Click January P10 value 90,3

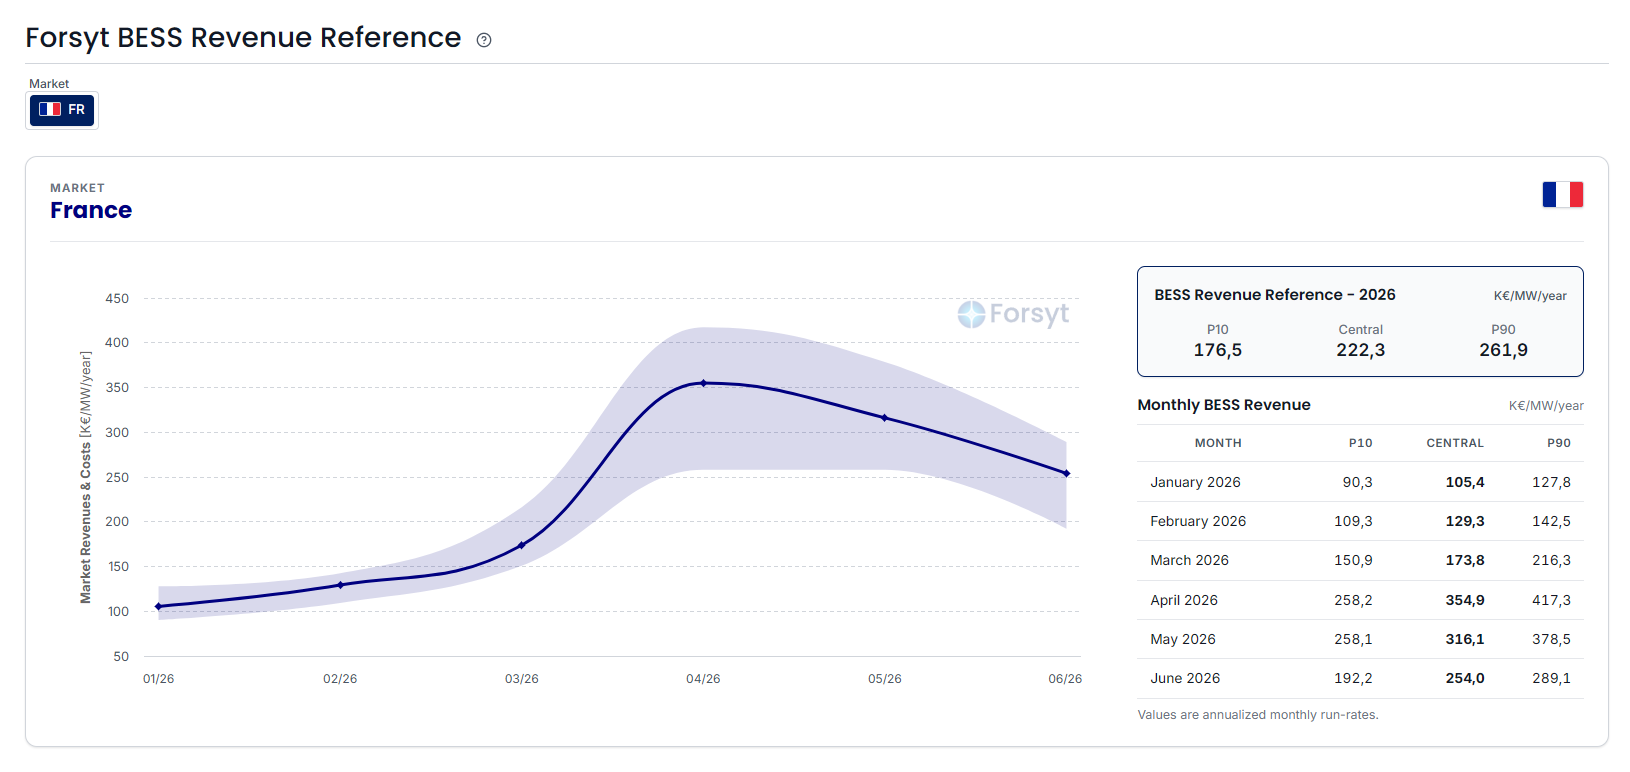point(1357,482)
